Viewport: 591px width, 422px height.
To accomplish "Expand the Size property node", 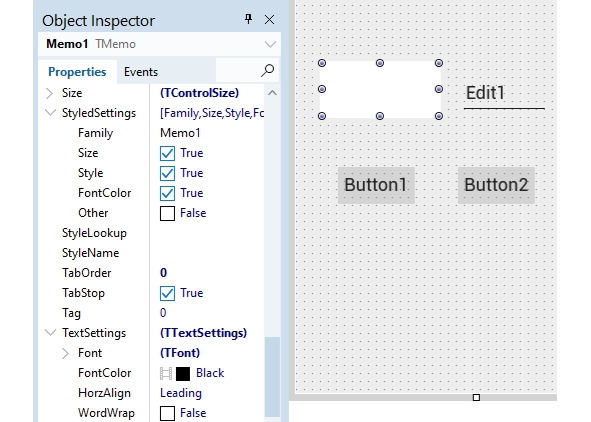I will (49, 93).
